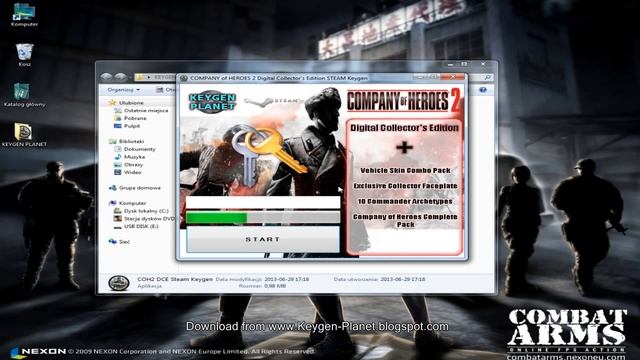The image size is (640, 360).
Task: Maximize the Explorer window
Action: (464, 64)
